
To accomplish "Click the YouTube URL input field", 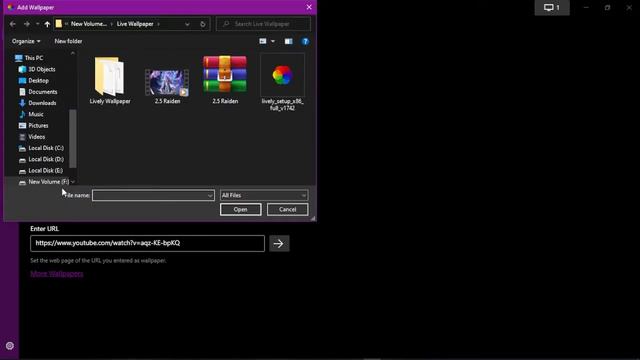I will [x=147, y=243].
